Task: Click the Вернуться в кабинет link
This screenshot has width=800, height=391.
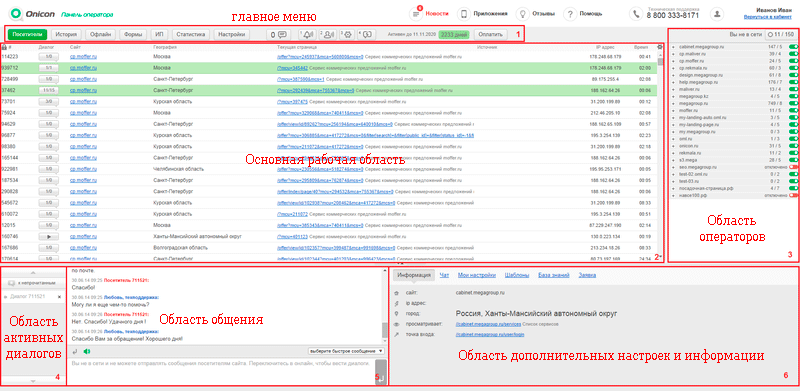Action: [768, 17]
